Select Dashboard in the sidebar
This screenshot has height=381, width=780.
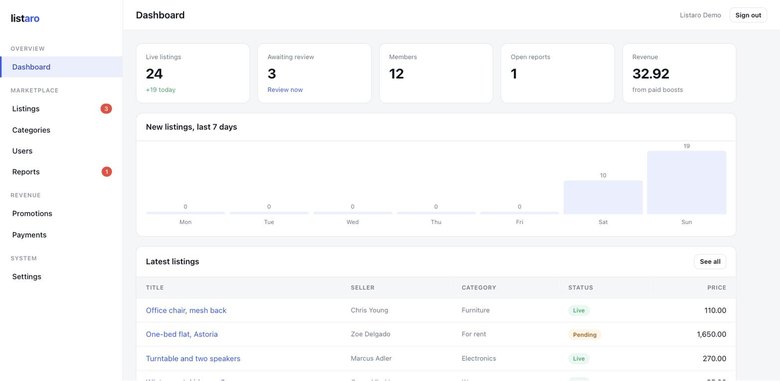click(x=61, y=67)
